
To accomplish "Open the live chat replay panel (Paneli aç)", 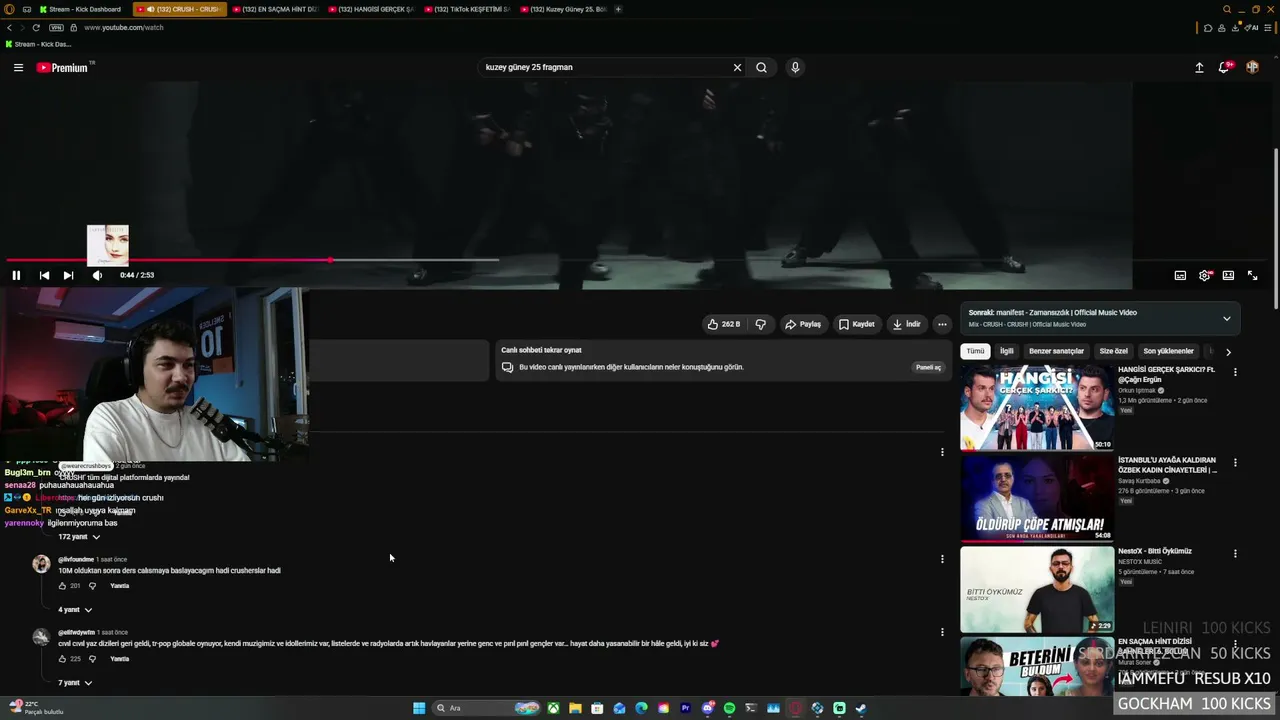I will click(929, 367).
